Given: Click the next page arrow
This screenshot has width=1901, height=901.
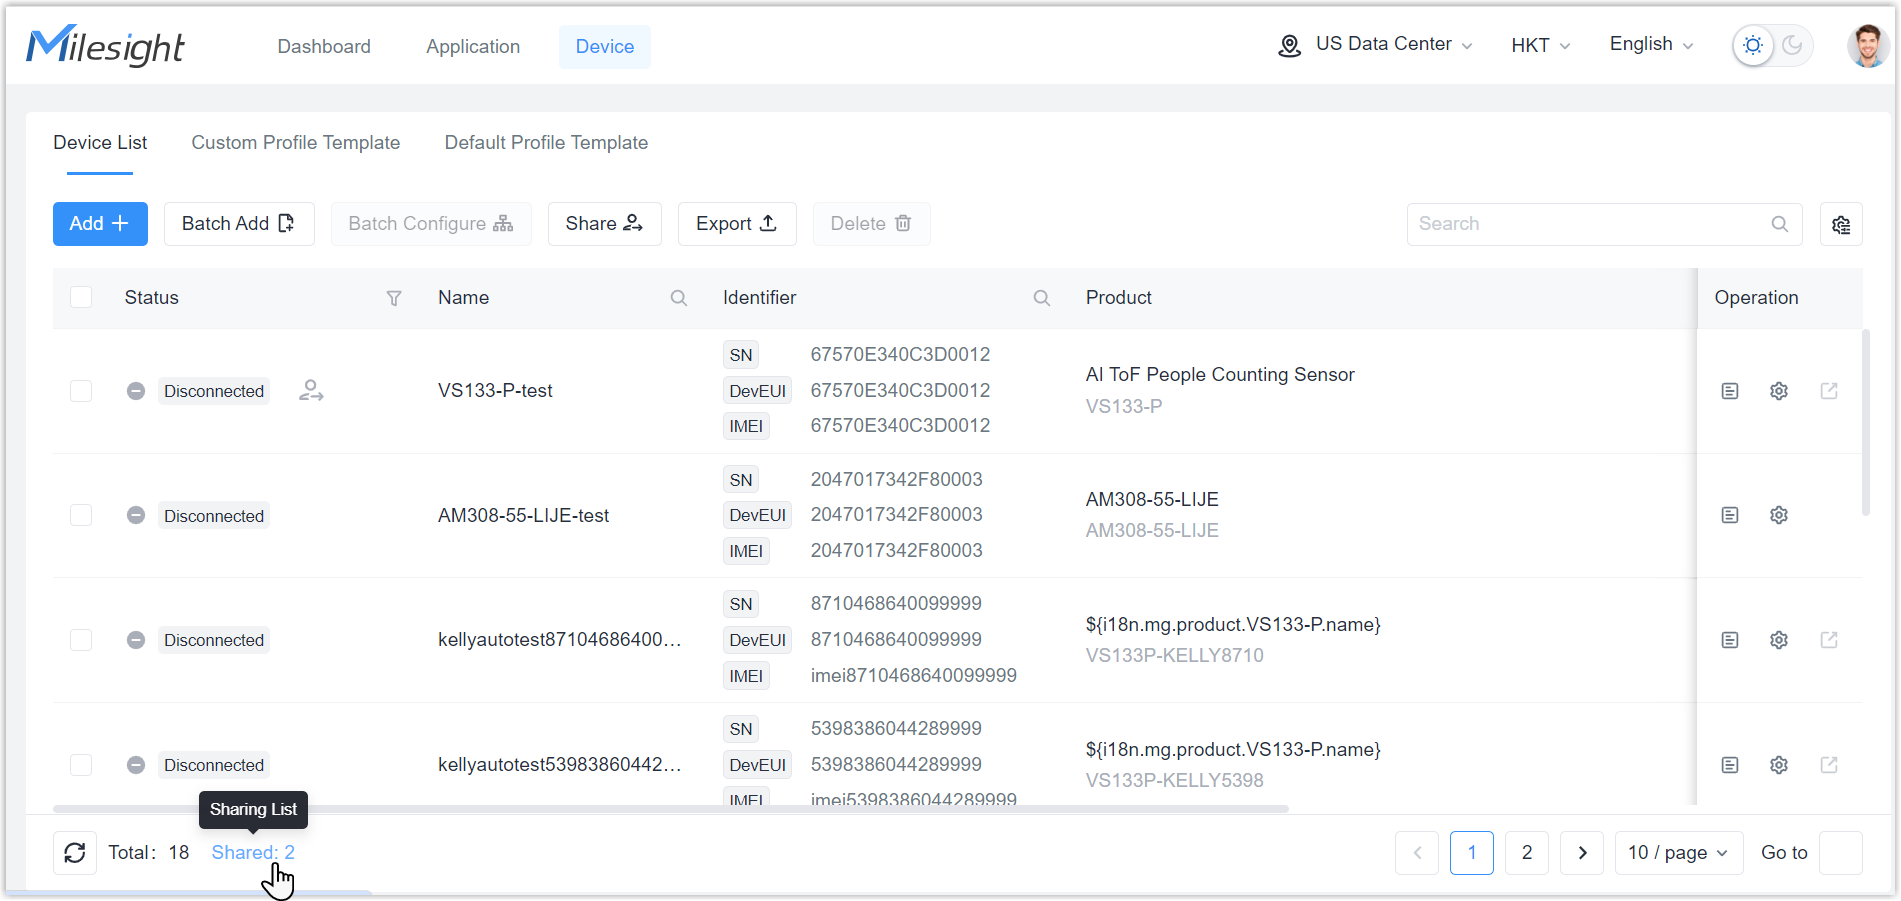Looking at the screenshot, I should (1582, 853).
